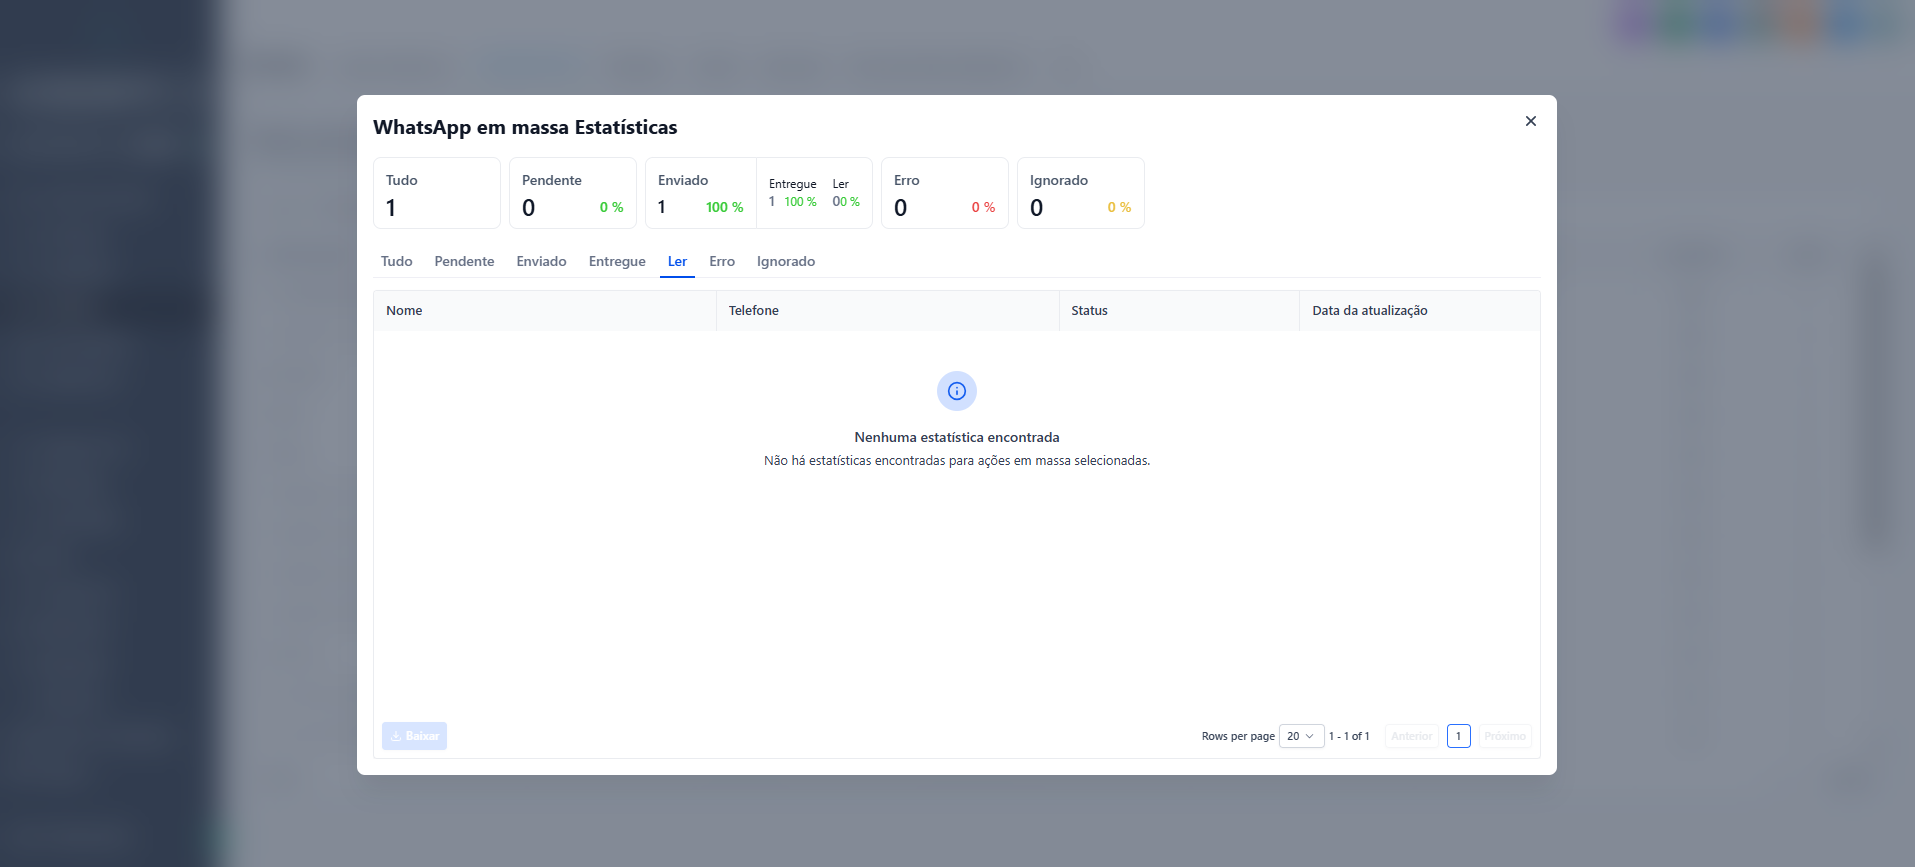This screenshot has width=1915, height=867.
Task: Switch to the Erro tab
Action: click(x=722, y=261)
